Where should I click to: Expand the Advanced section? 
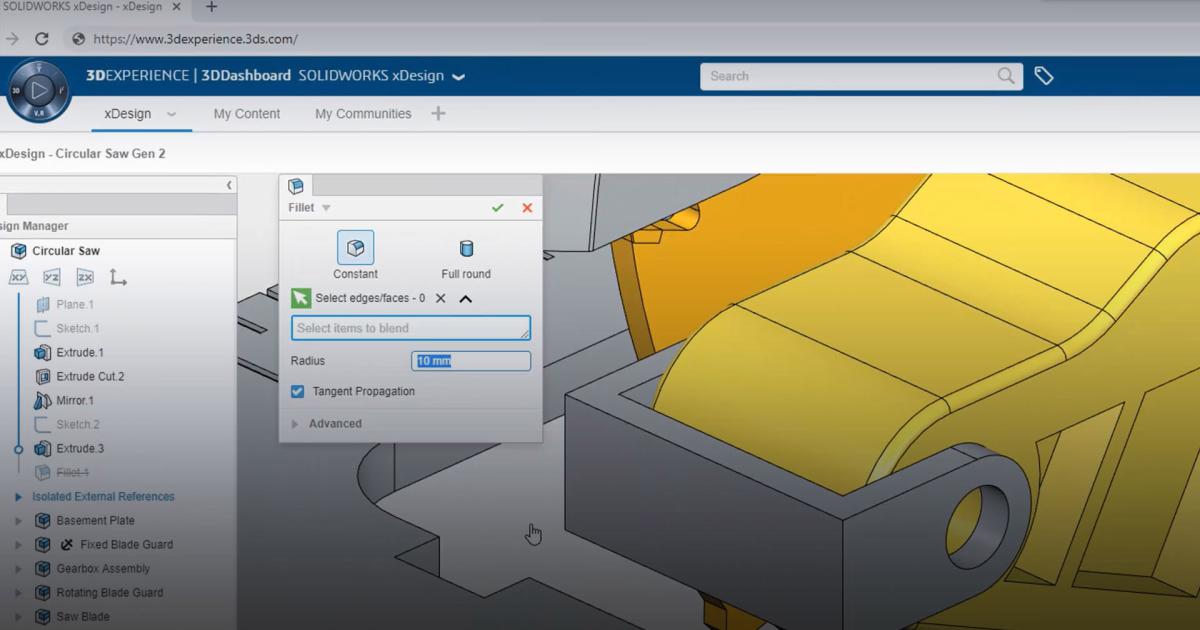(296, 424)
